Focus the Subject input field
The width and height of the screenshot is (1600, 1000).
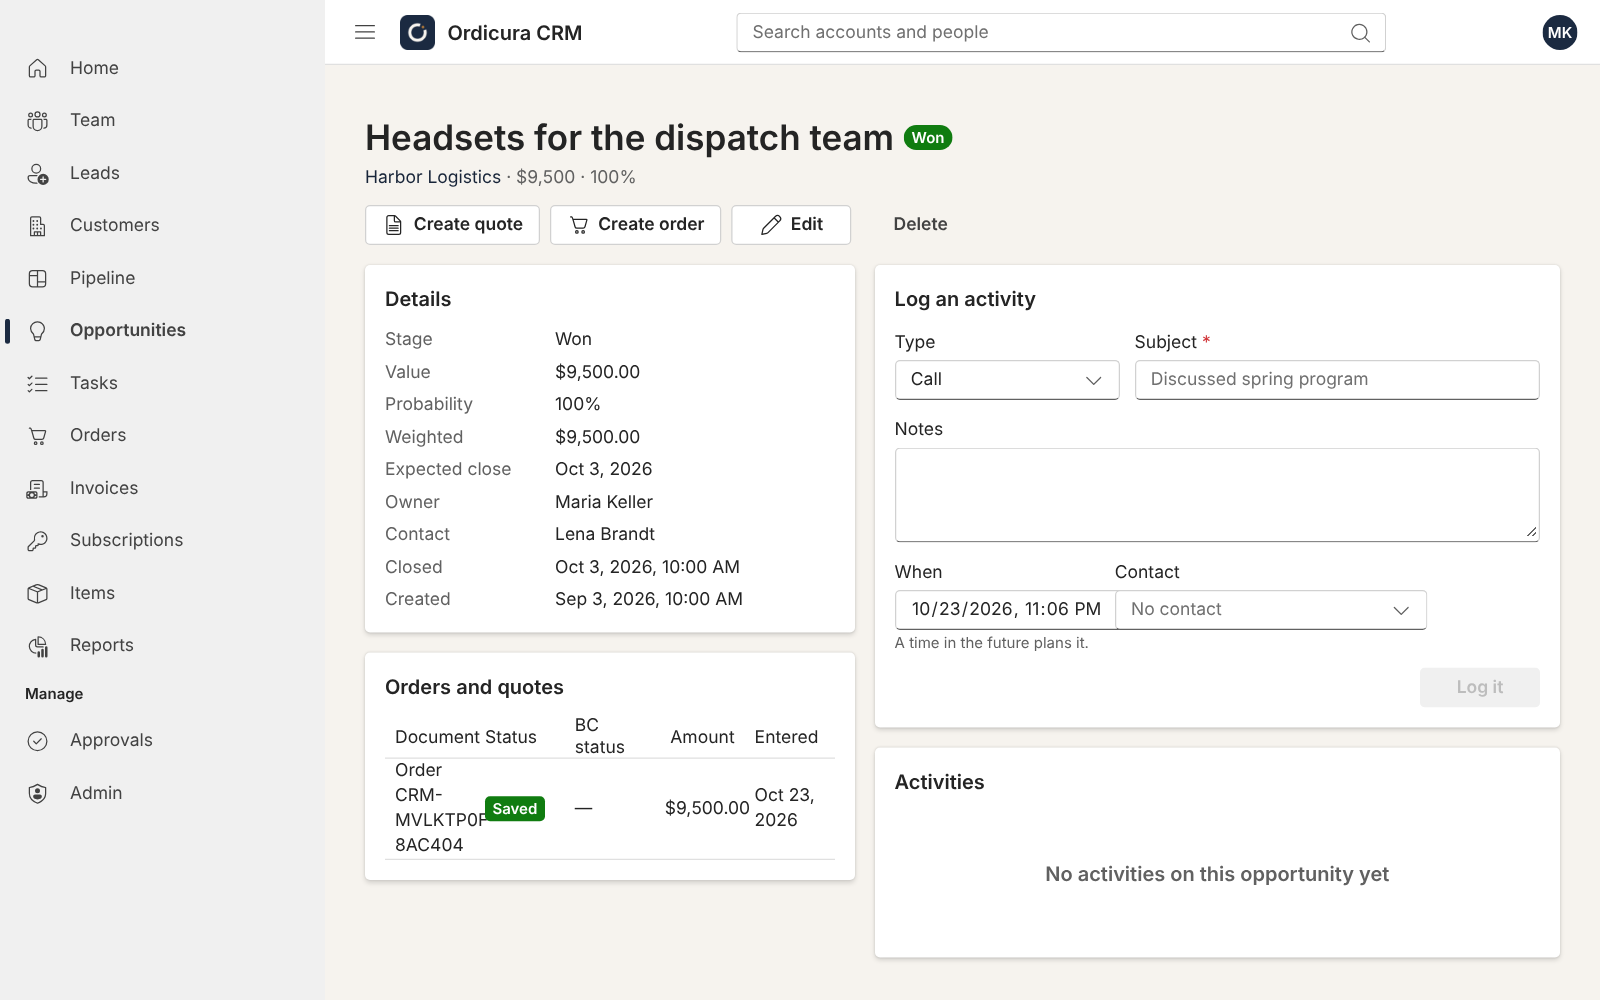(1337, 380)
